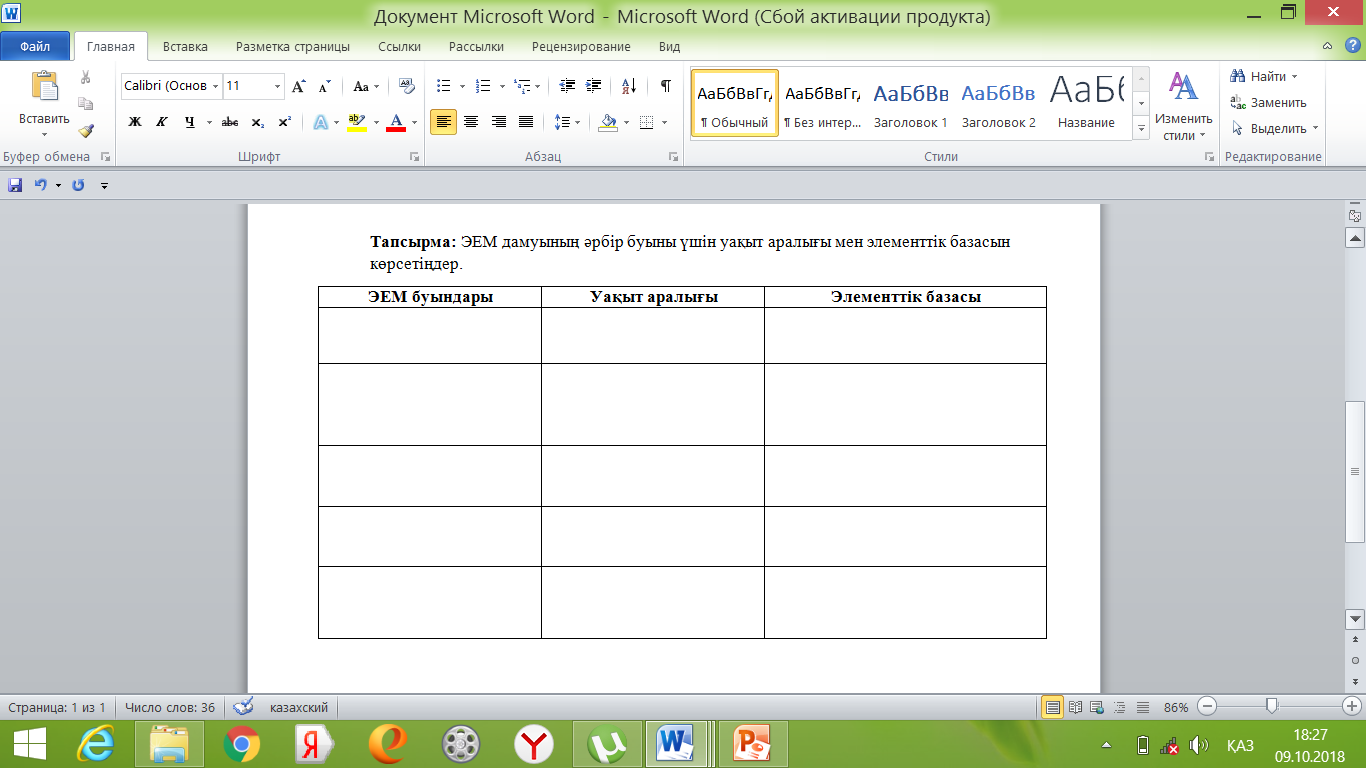Click the Clear Formatting icon
The width and height of the screenshot is (1366, 768).
click(406, 86)
